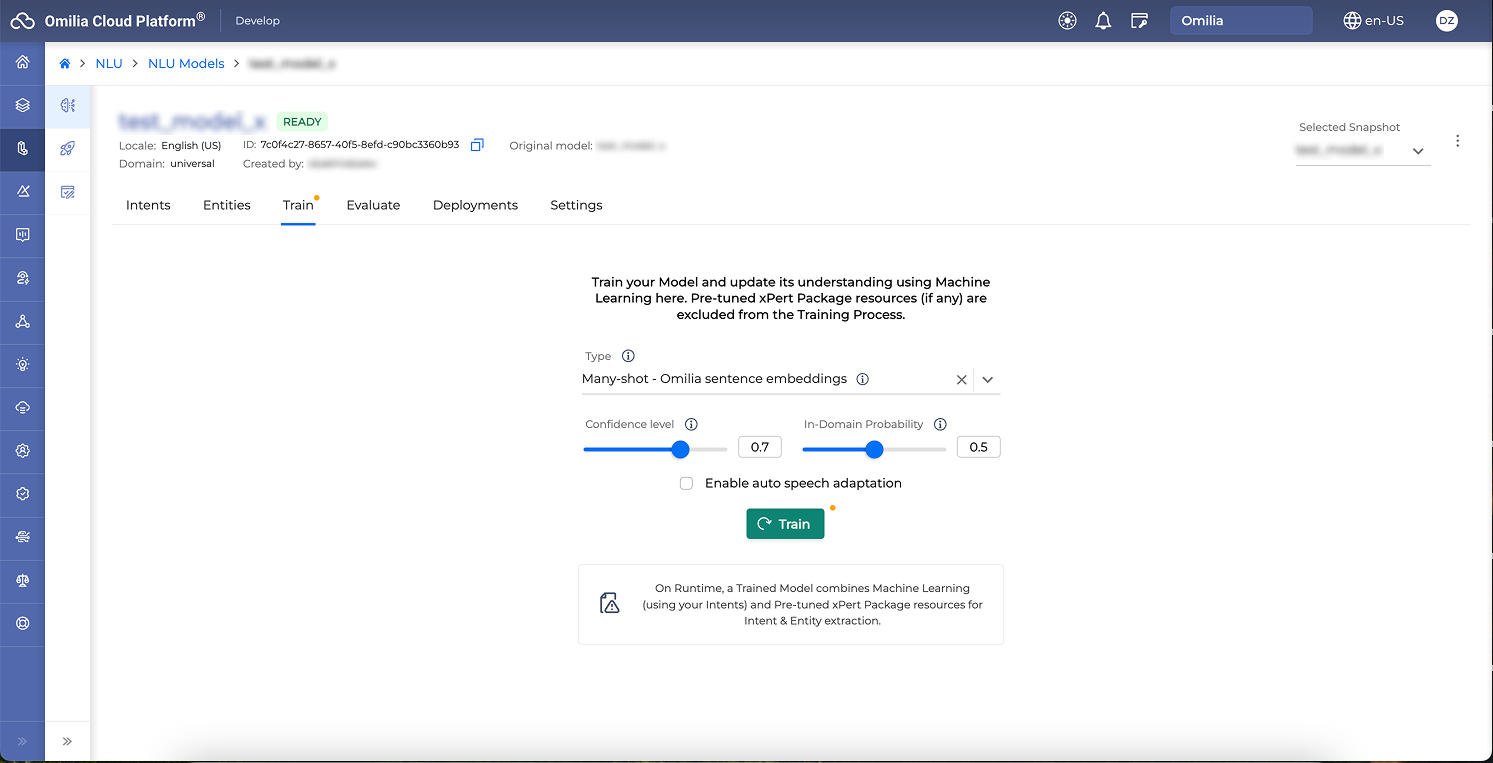Click the Confidence level info icon

[691, 424]
